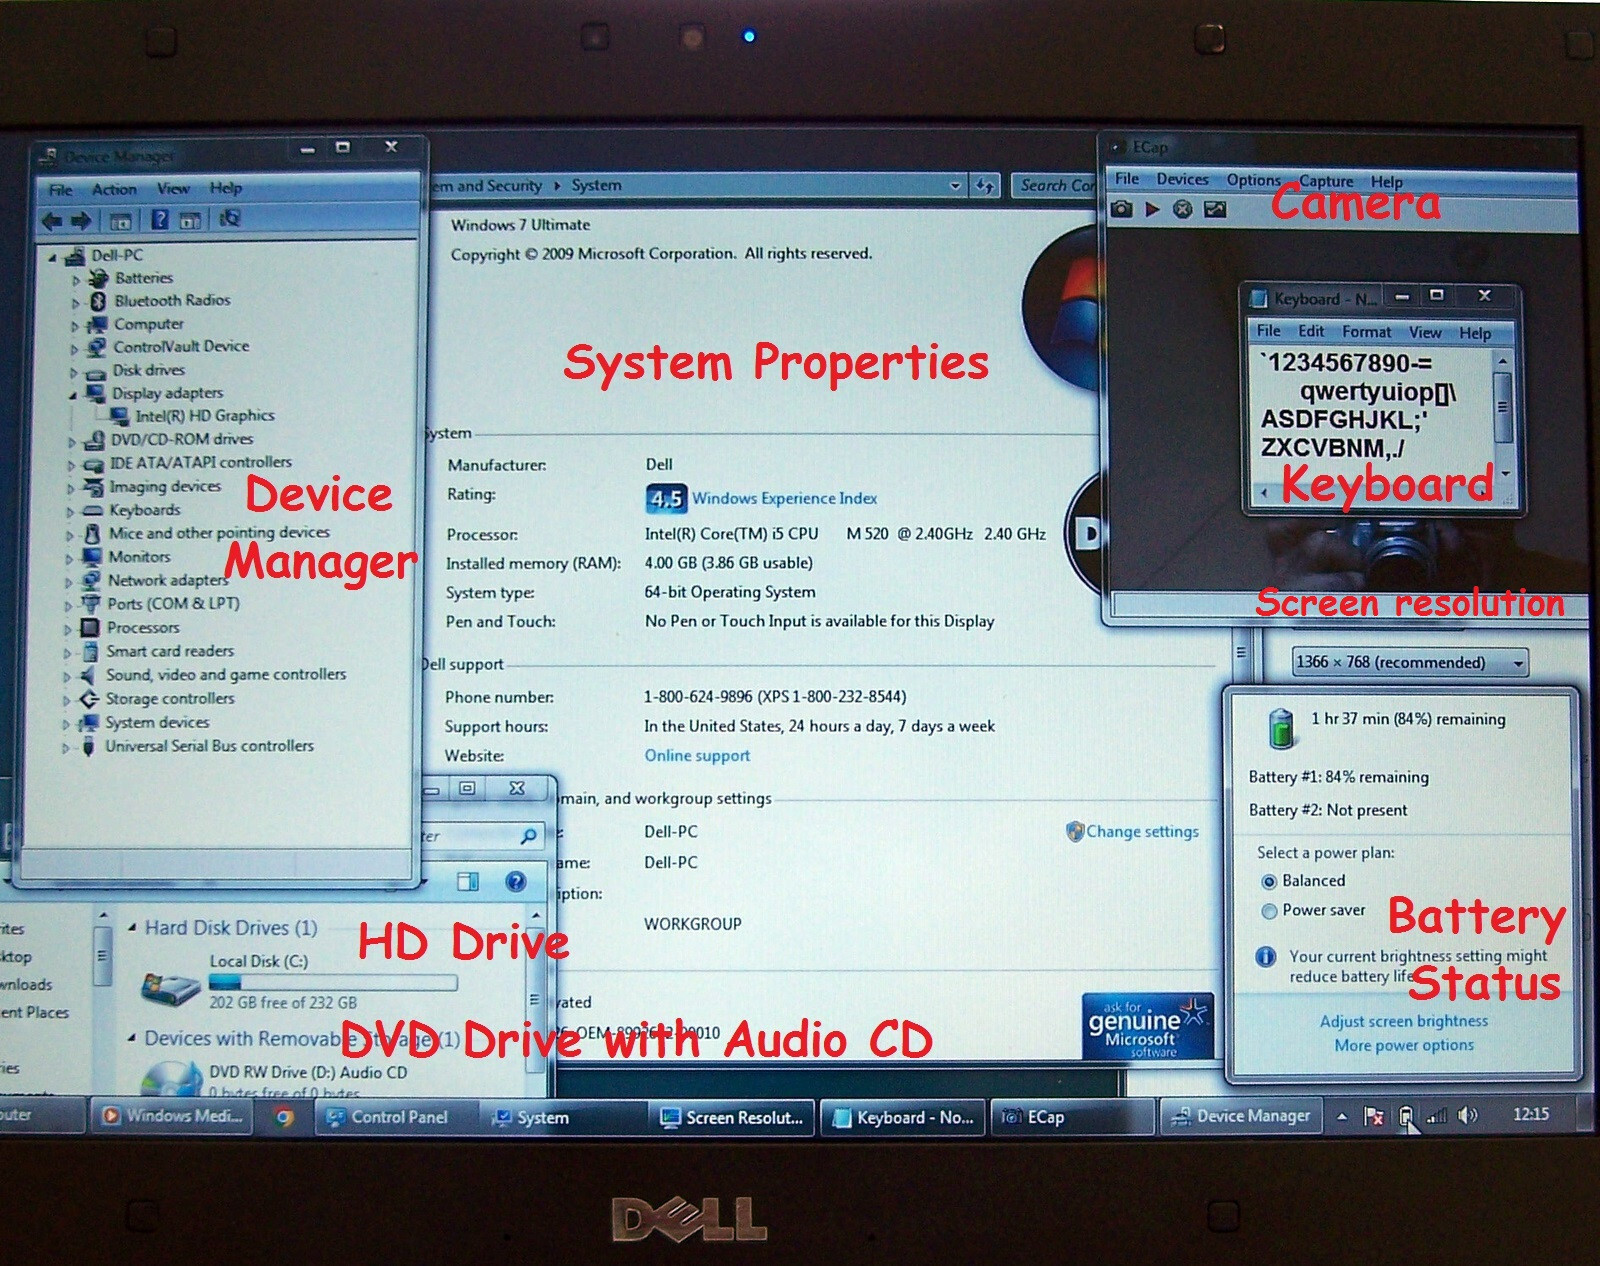Switch to Device Manager taskbar button

pos(1241,1116)
